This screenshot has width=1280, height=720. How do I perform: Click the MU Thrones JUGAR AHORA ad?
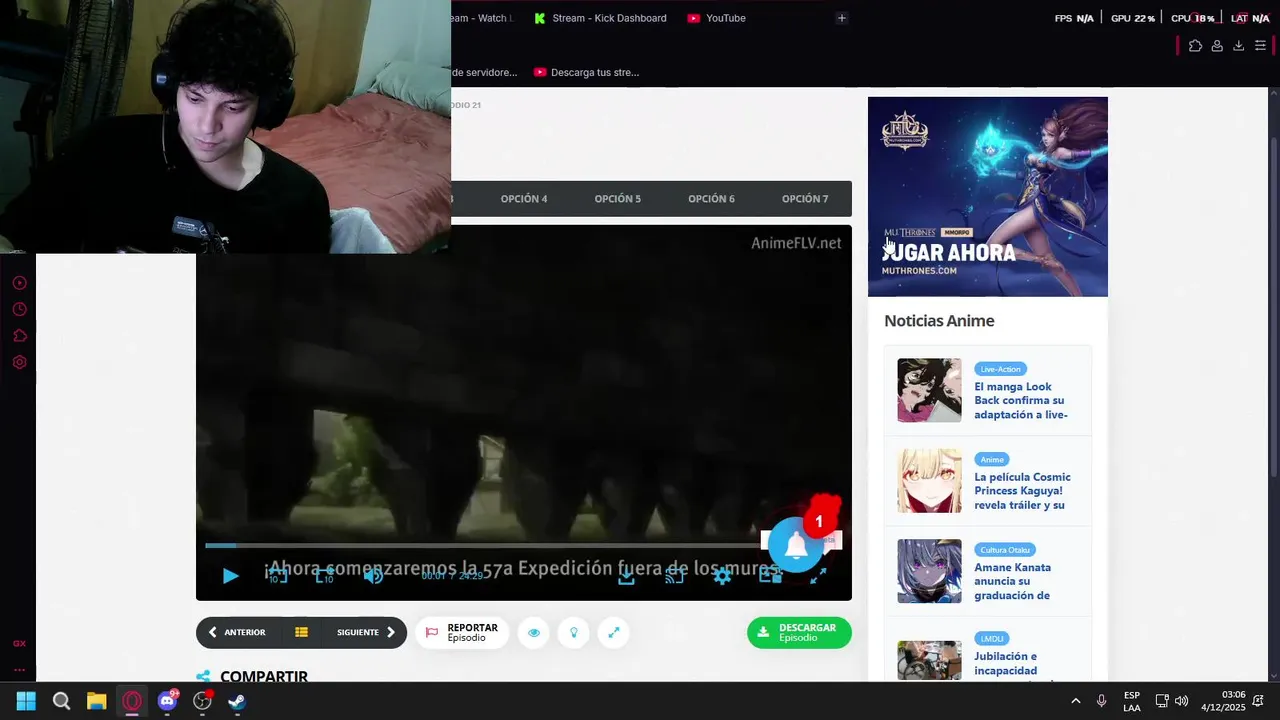click(988, 196)
